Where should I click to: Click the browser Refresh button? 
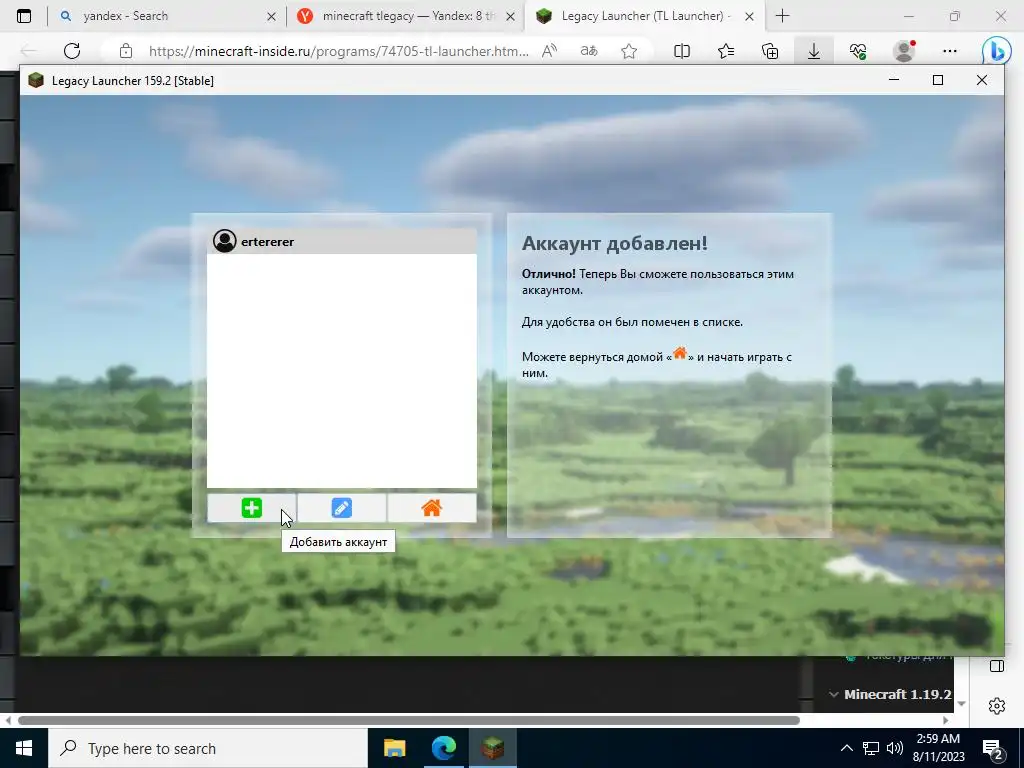coord(72,51)
